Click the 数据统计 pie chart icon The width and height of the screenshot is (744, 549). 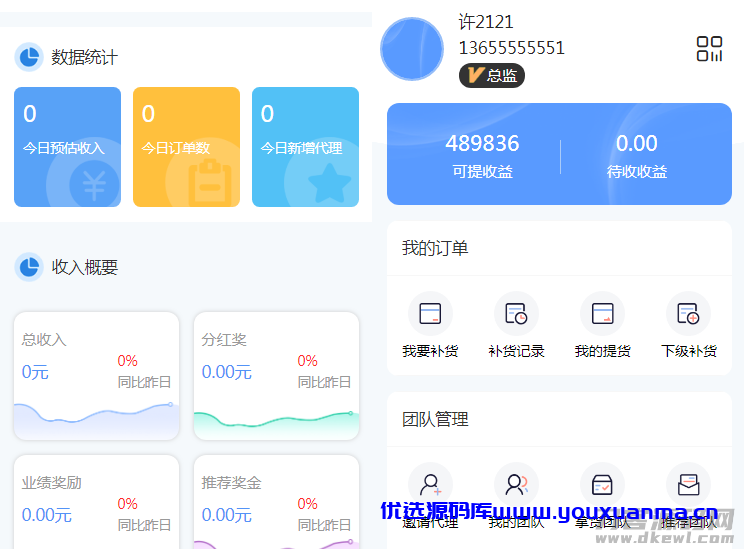pyautogui.click(x=29, y=57)
